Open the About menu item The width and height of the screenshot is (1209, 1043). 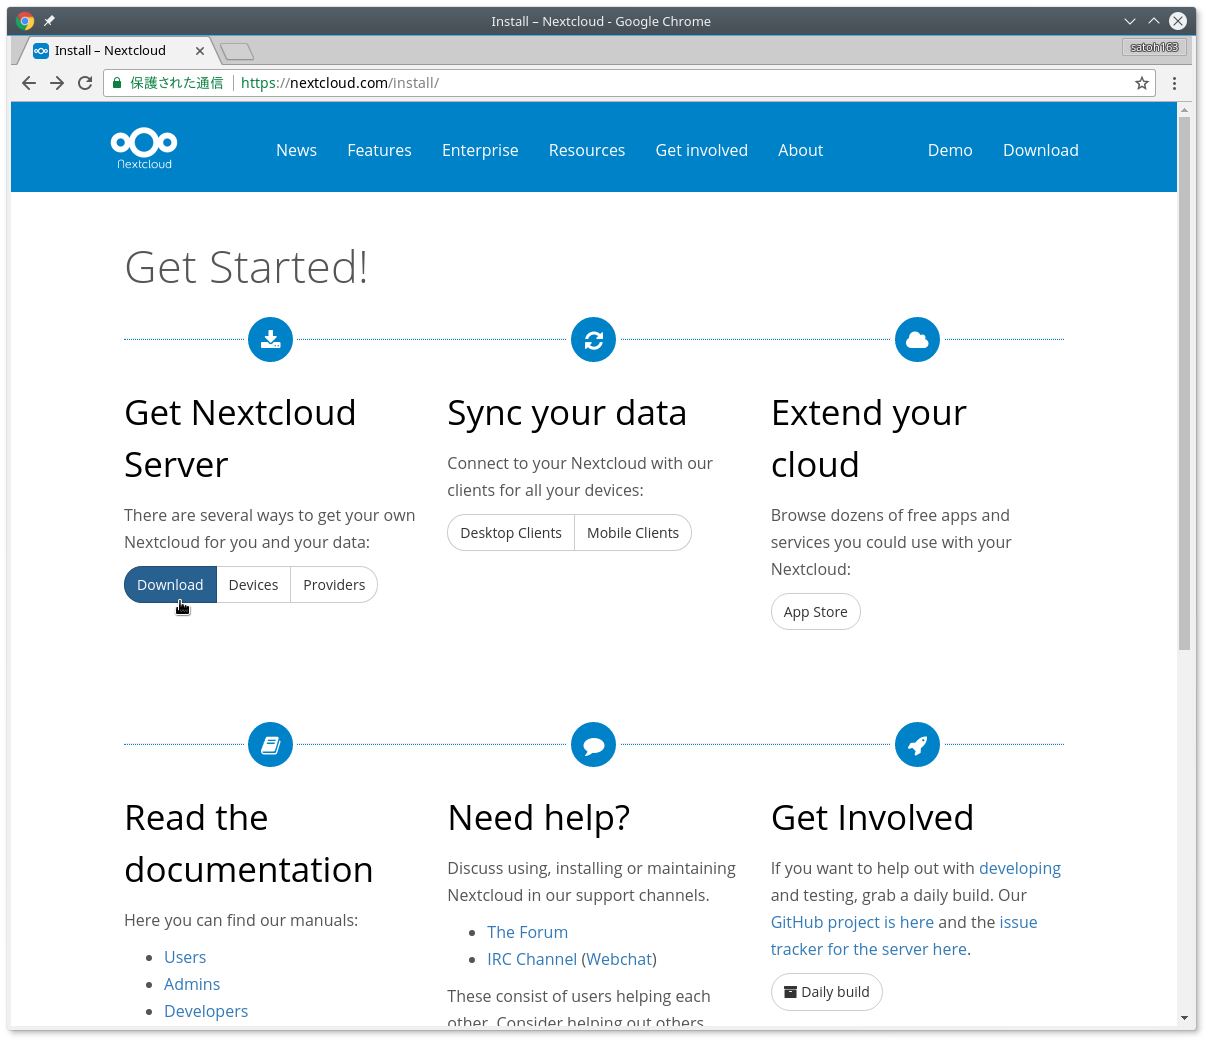click(x=801, y=150)
